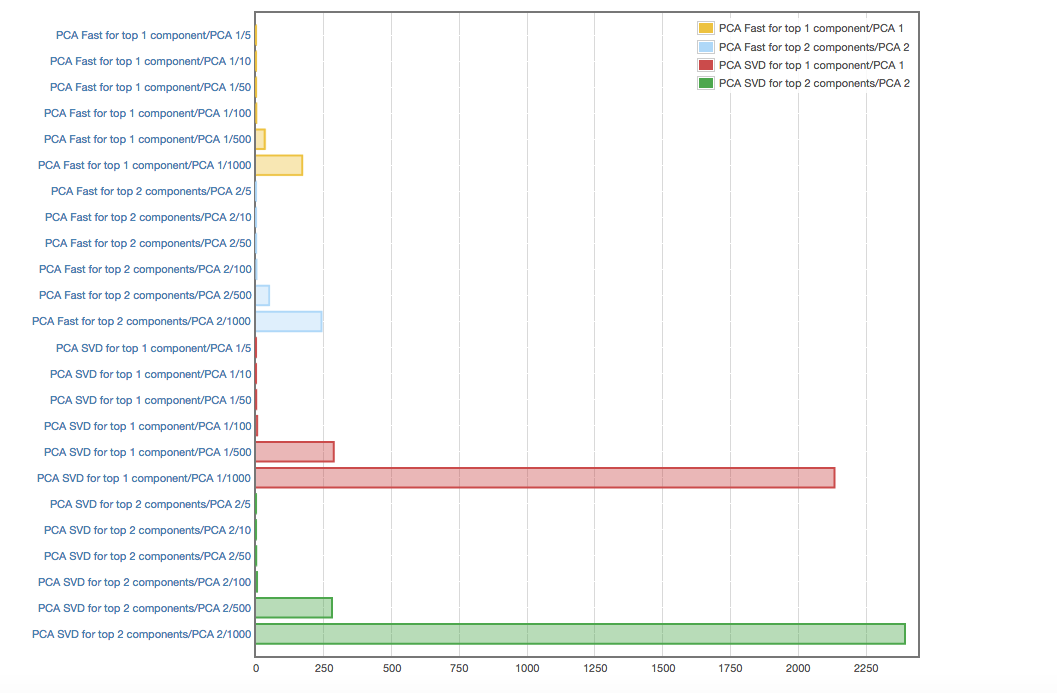This screenshot has height=693, width=1057.
Task: Click the red PCA SVD 1/500 bar
Action: click(295, 452)
